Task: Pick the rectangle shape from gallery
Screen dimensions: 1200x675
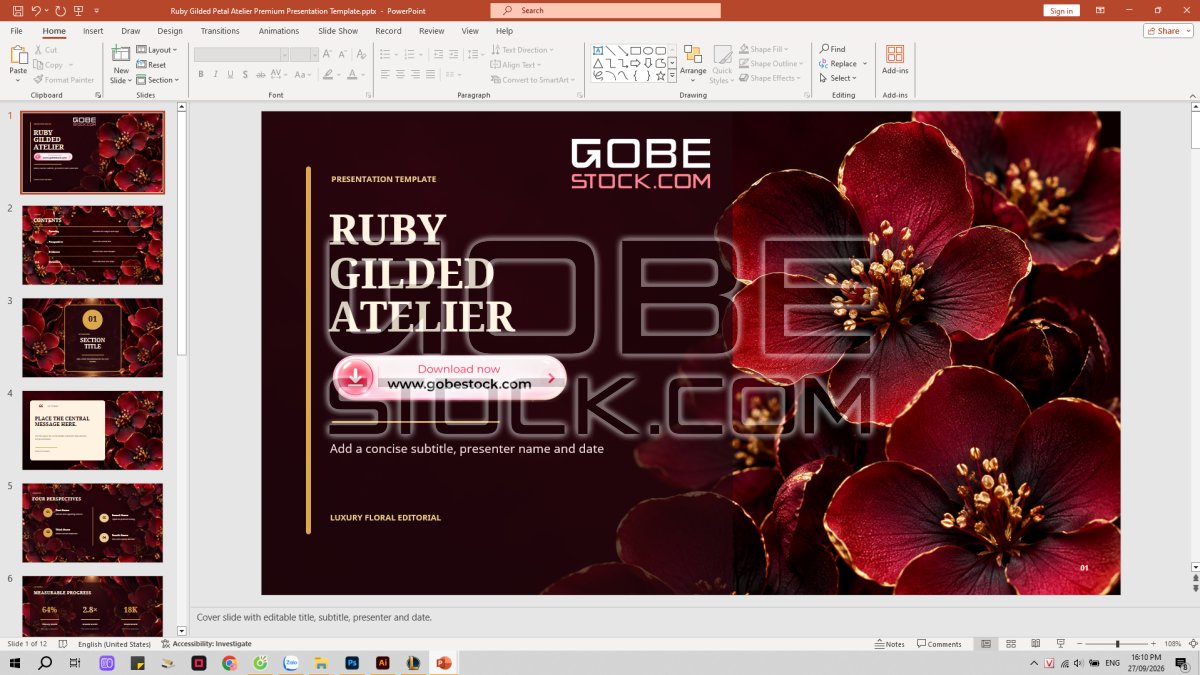Action: (635, 50)
